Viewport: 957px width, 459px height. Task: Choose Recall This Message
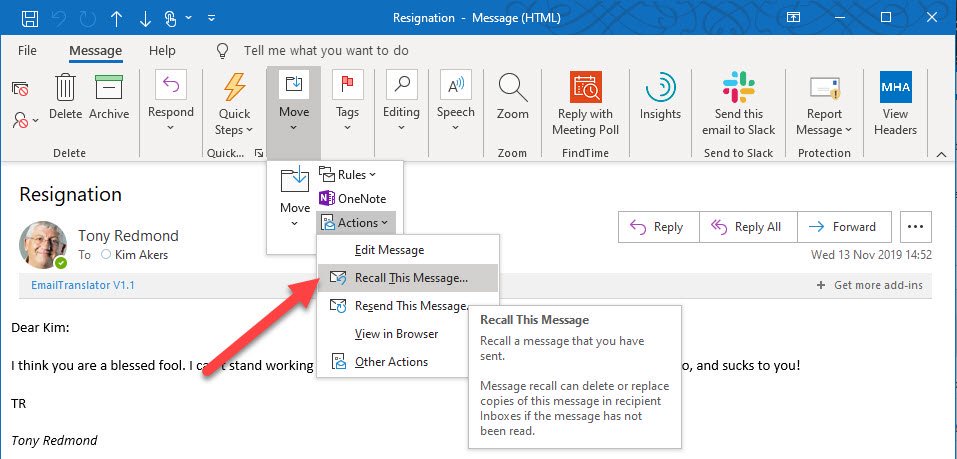point(408,278)
